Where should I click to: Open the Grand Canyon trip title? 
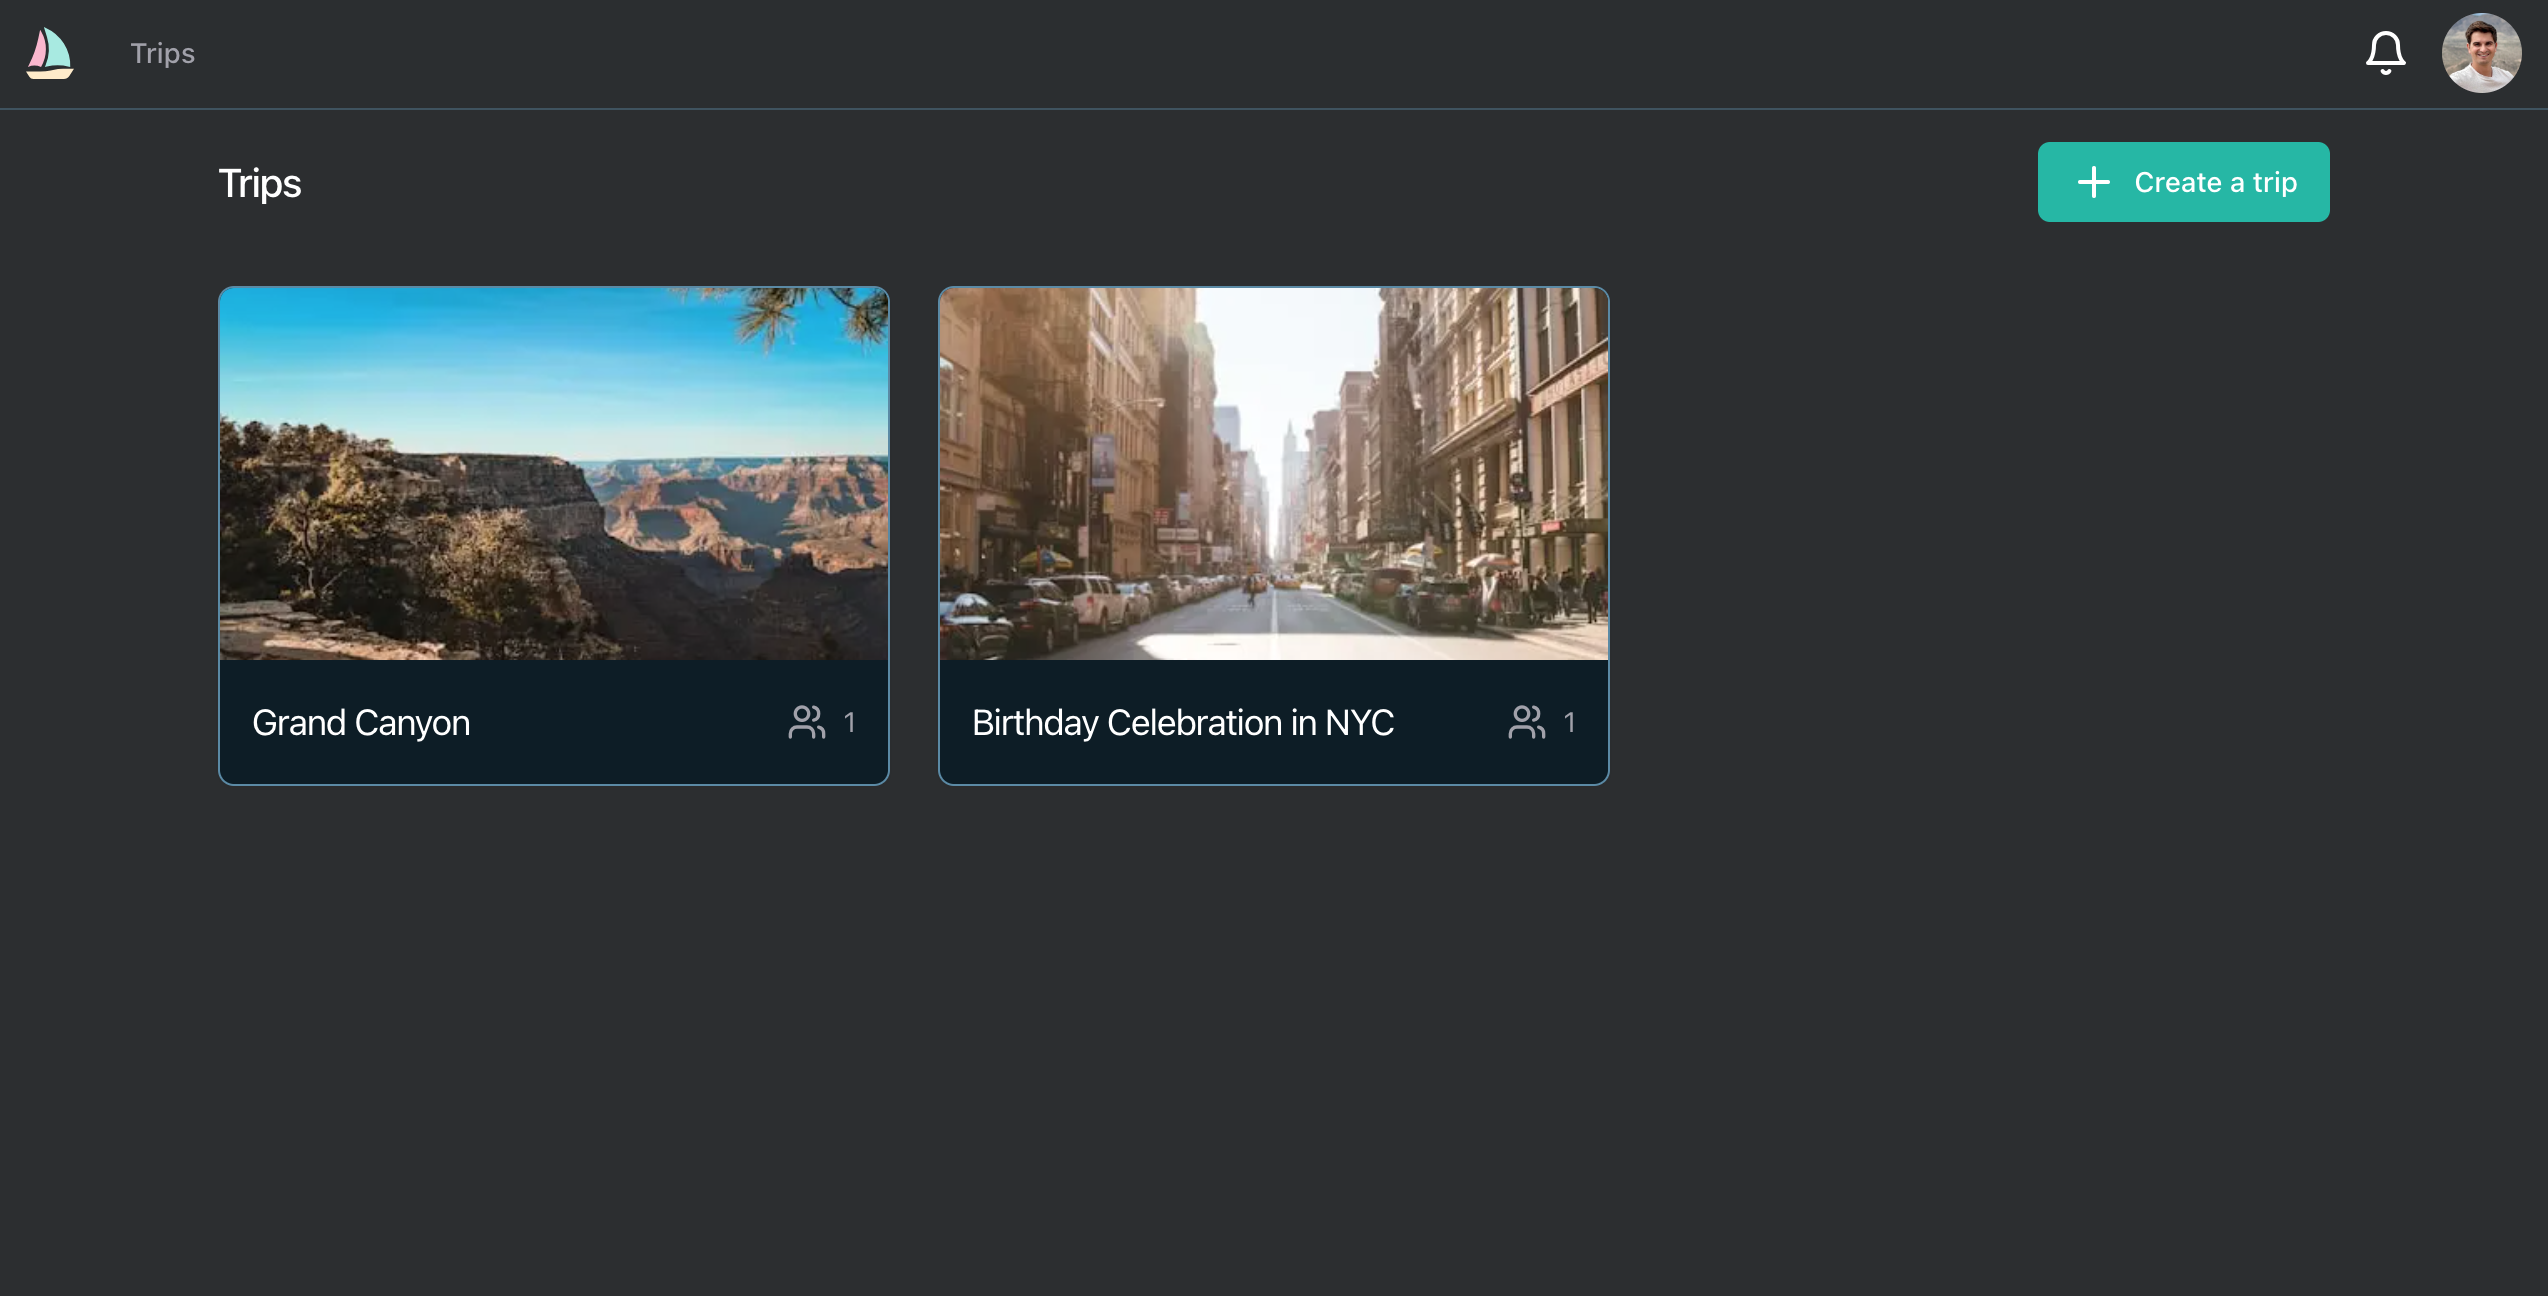(x=361, y=722)
